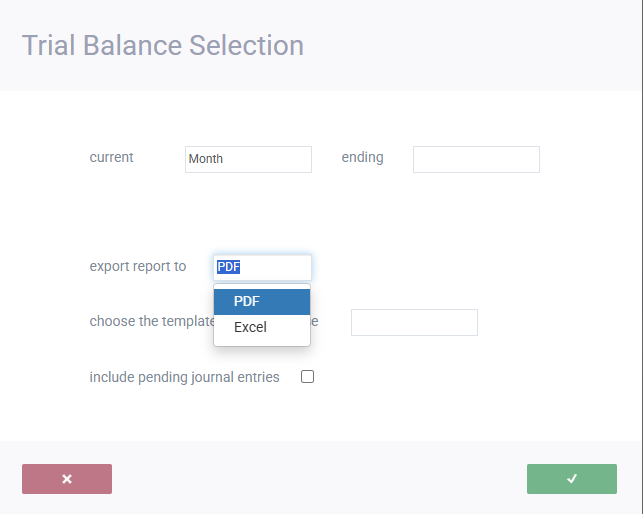Click the highlighted PDF text in field
The width and height of the screenshot is (643, 514).
228,267
